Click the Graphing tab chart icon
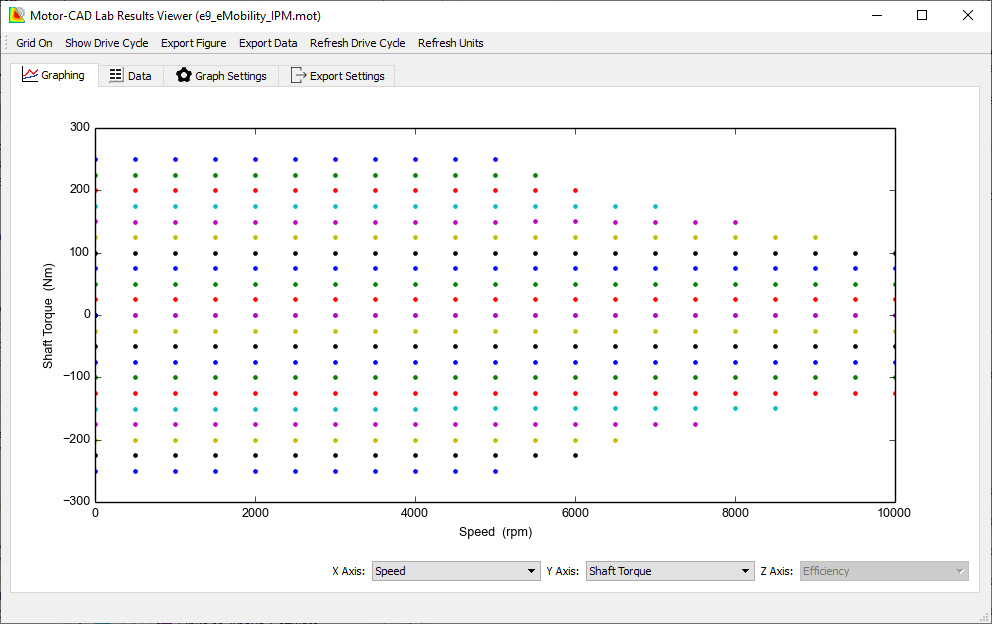The width and height of the screenshot is (992, 624). tap(30, 75)
